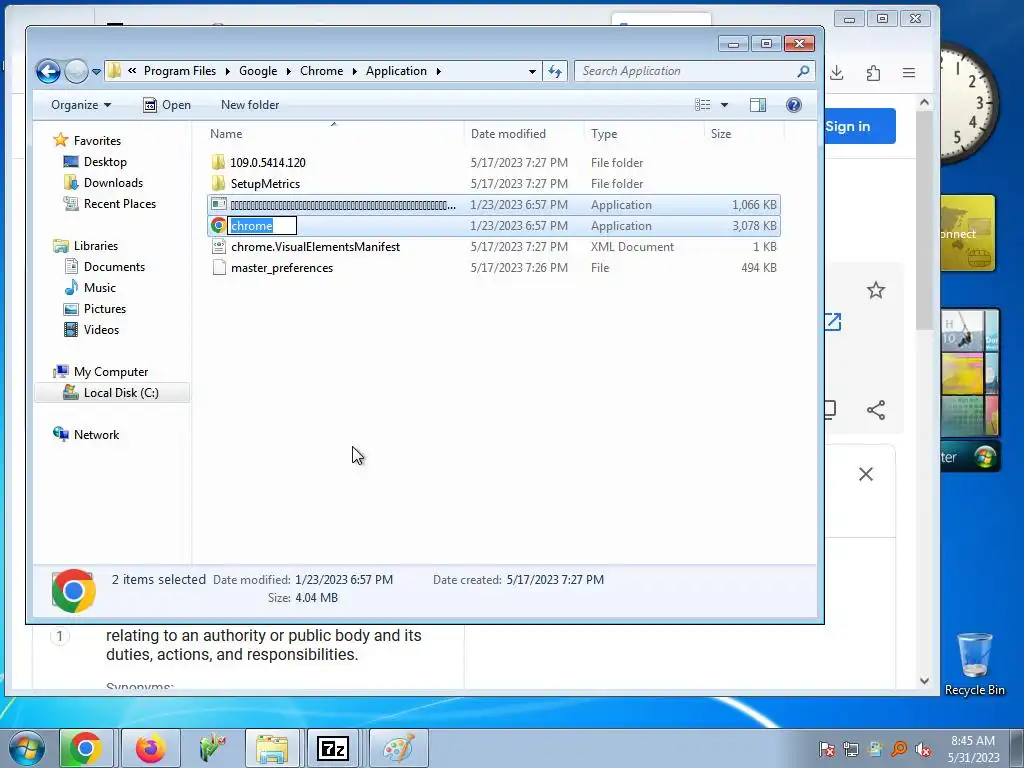
Task: Select My Computer in tree
Action: (x=110, y=372)
